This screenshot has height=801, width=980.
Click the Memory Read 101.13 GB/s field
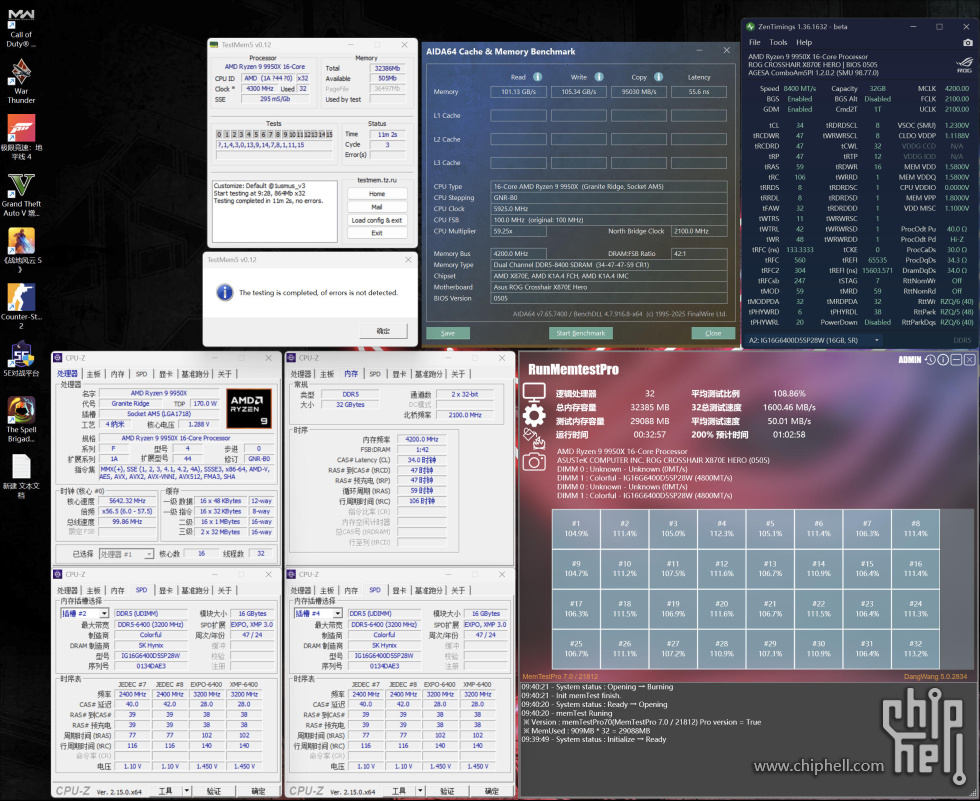[x=518, y=92]
